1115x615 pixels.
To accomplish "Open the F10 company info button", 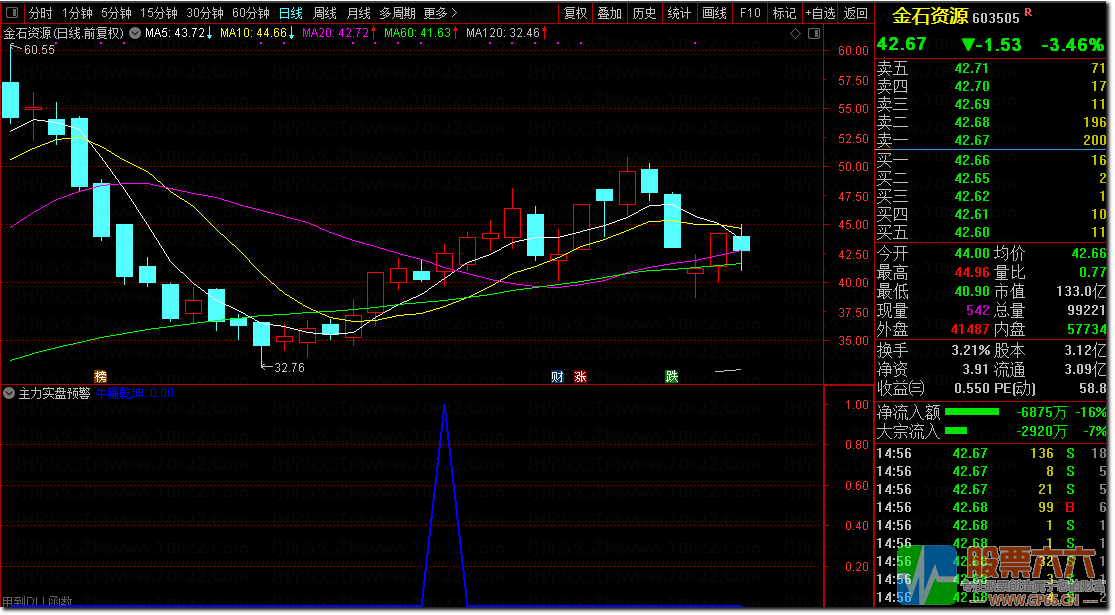I will point(749,13).
